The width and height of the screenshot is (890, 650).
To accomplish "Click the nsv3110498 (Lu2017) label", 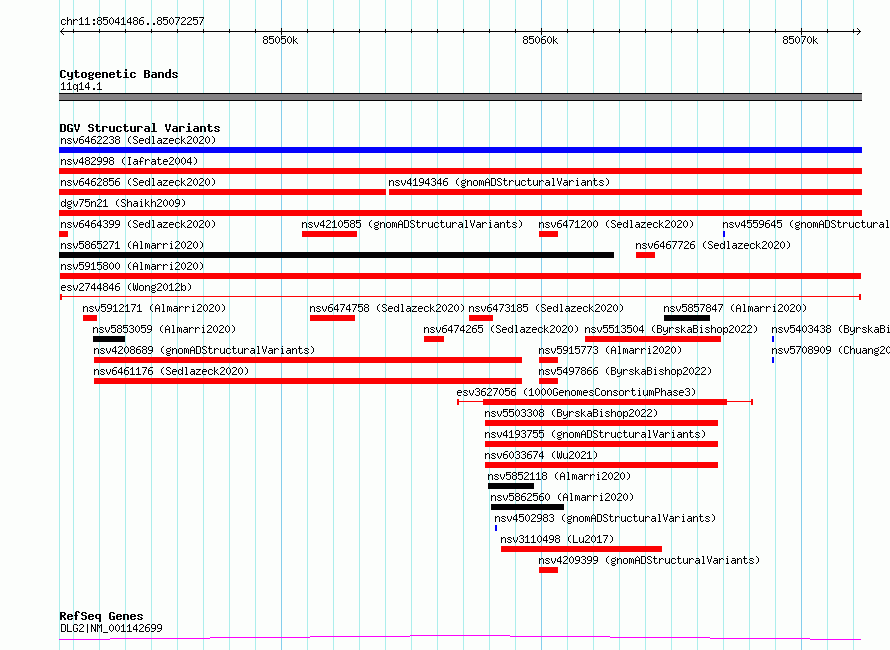I will pyautogui.click(x=557, y=539).
